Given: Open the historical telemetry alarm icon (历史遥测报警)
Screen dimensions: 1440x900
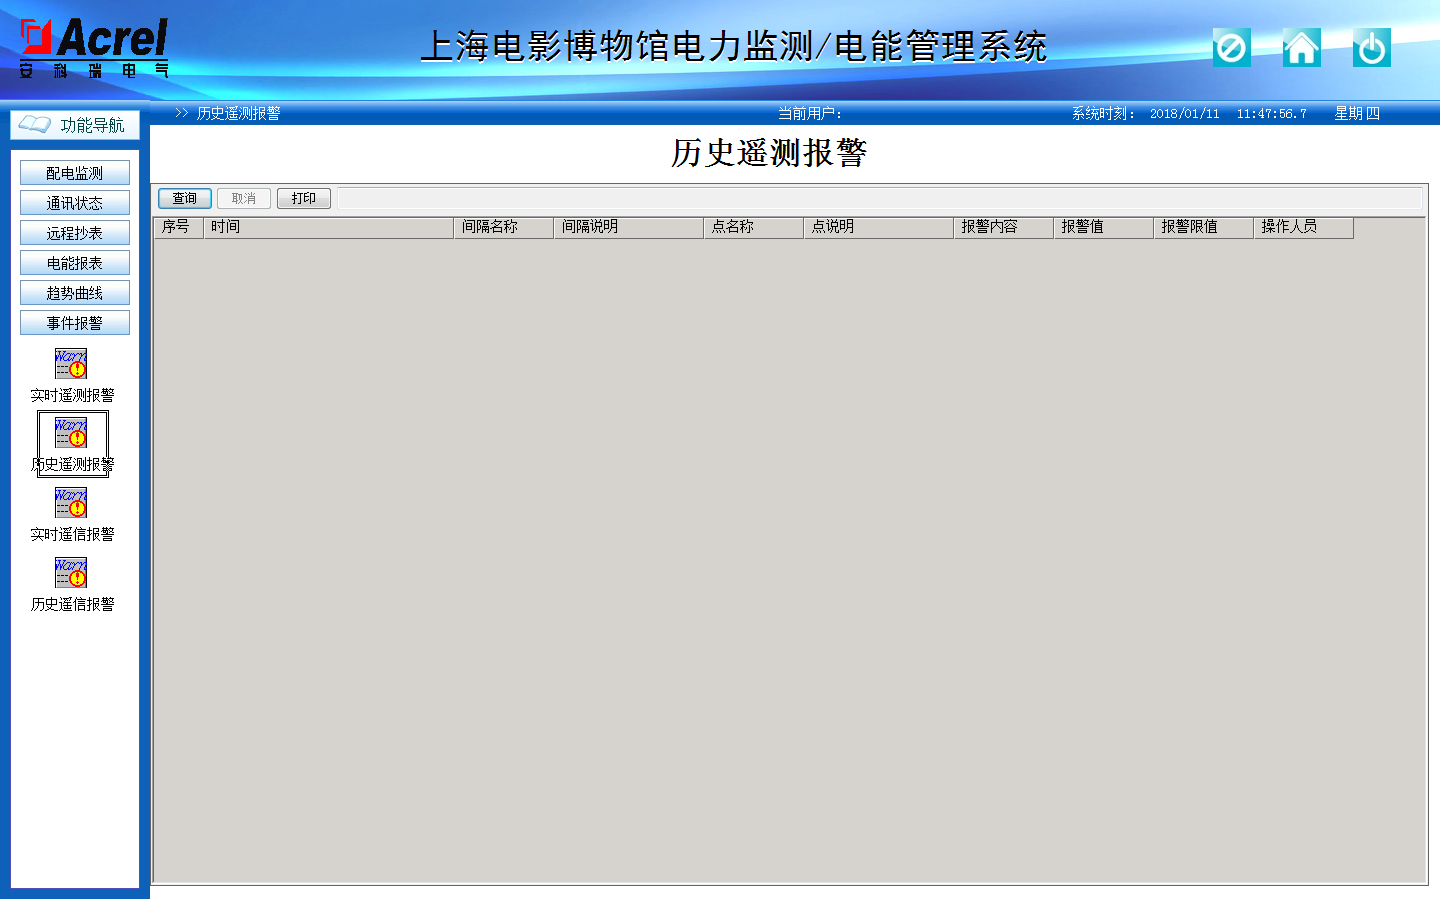Looking at the screenshot, I should tap(71, 433).
